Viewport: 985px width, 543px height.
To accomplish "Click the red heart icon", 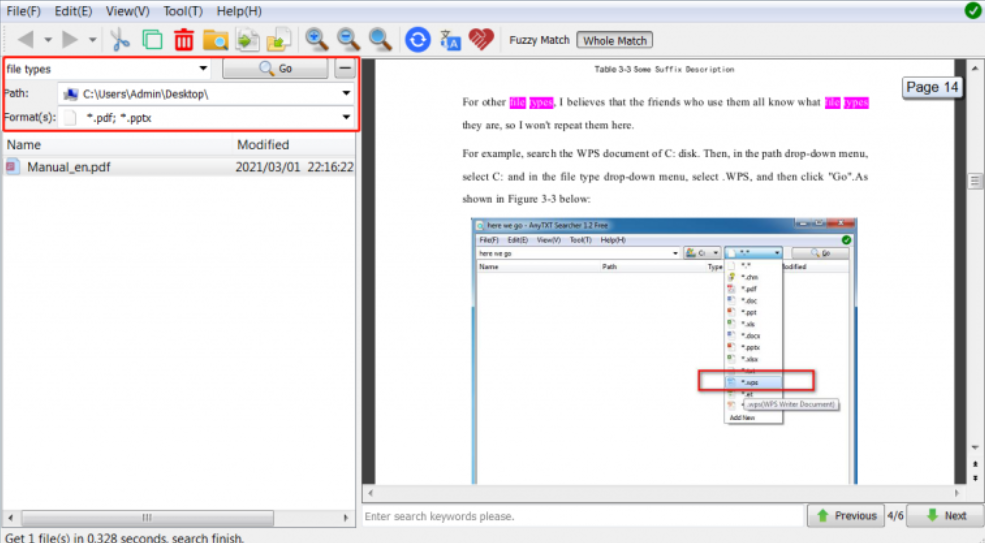I will coord(481,40).
